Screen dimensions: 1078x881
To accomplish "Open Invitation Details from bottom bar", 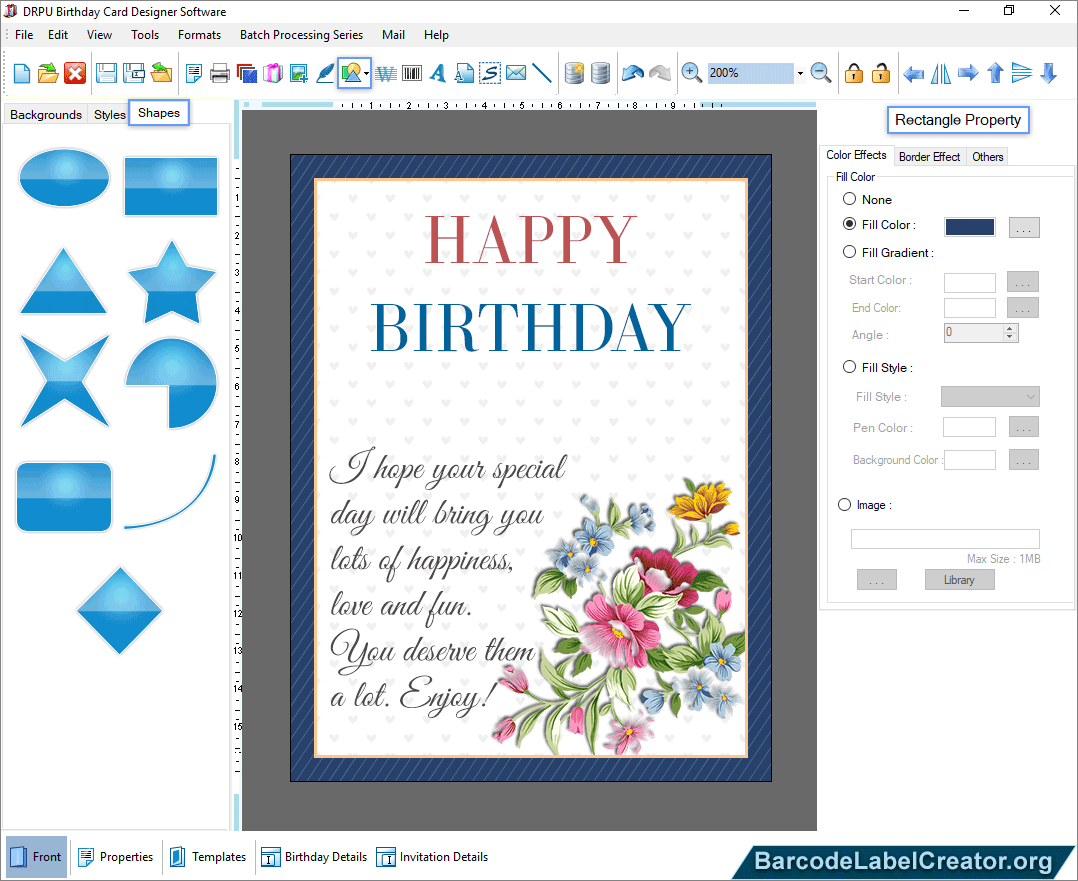I will pyautogui.click(x=432, y=857).
